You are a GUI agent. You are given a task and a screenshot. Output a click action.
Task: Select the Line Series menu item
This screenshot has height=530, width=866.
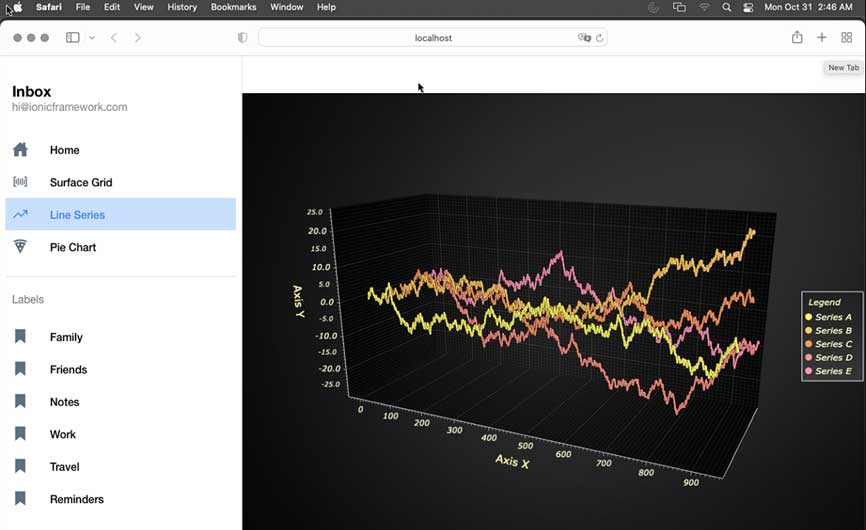pos(120,214)
